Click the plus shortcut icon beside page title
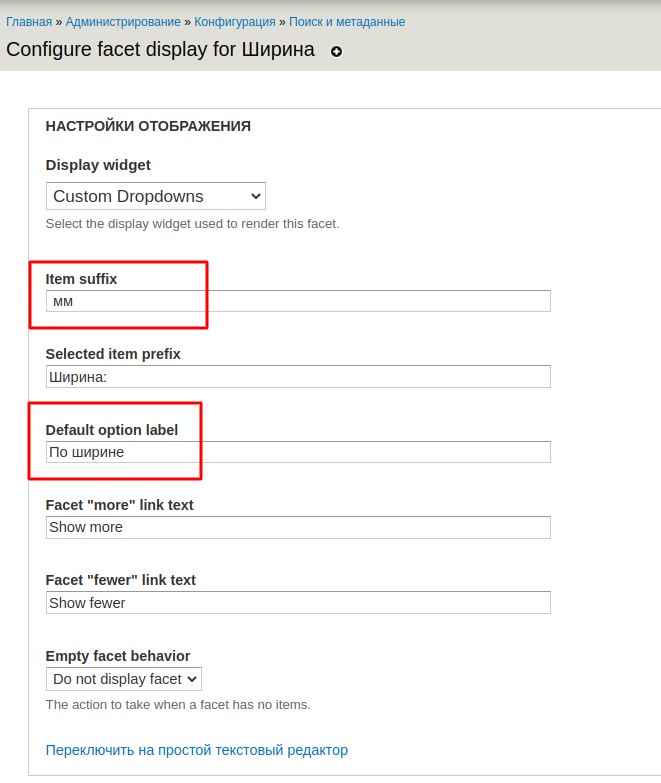 pos(336,51)
